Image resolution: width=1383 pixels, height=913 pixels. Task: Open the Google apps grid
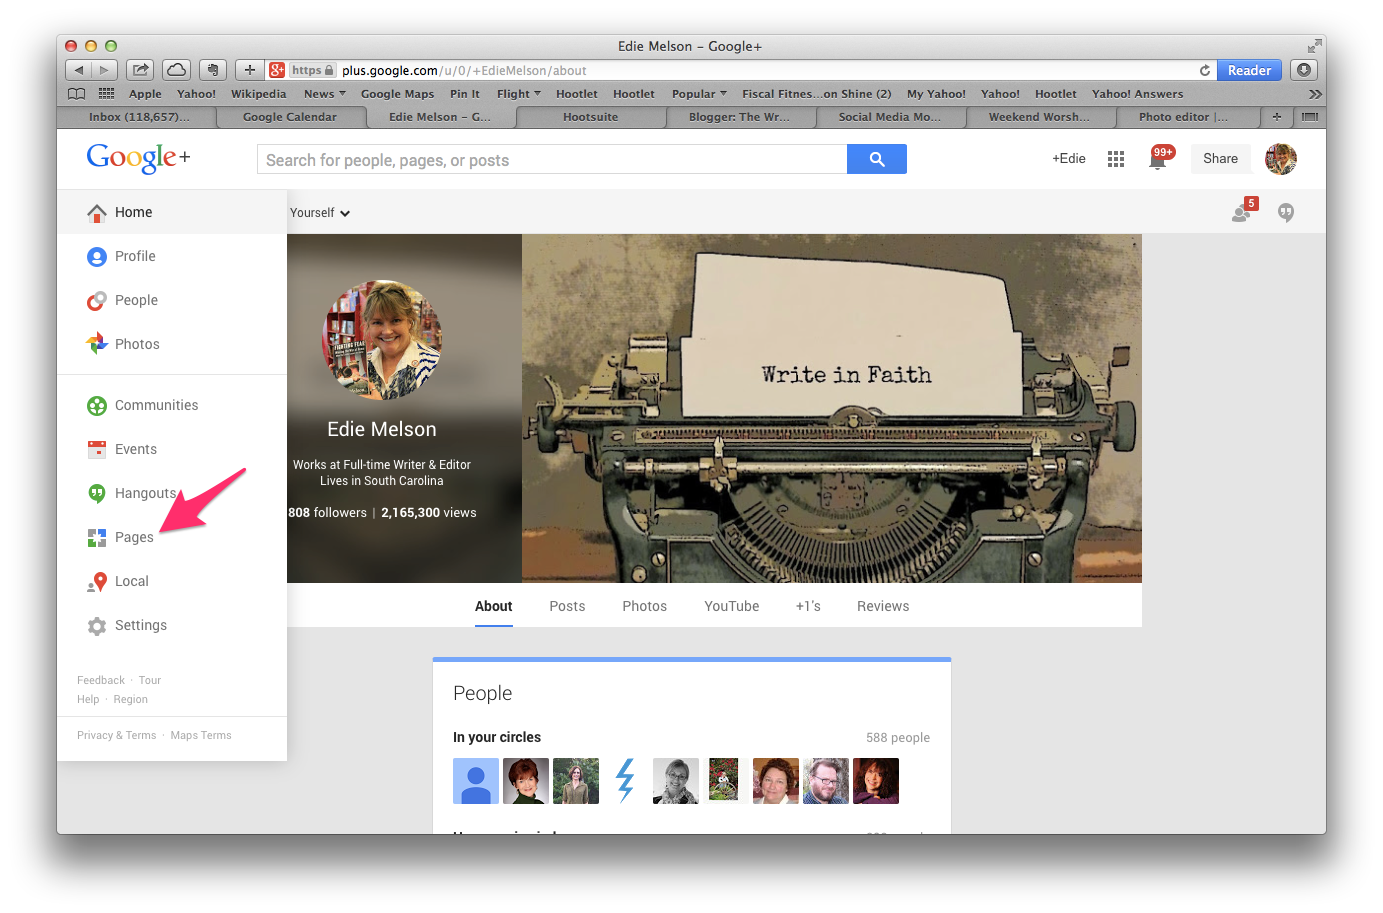click(x=1116, y=159)
